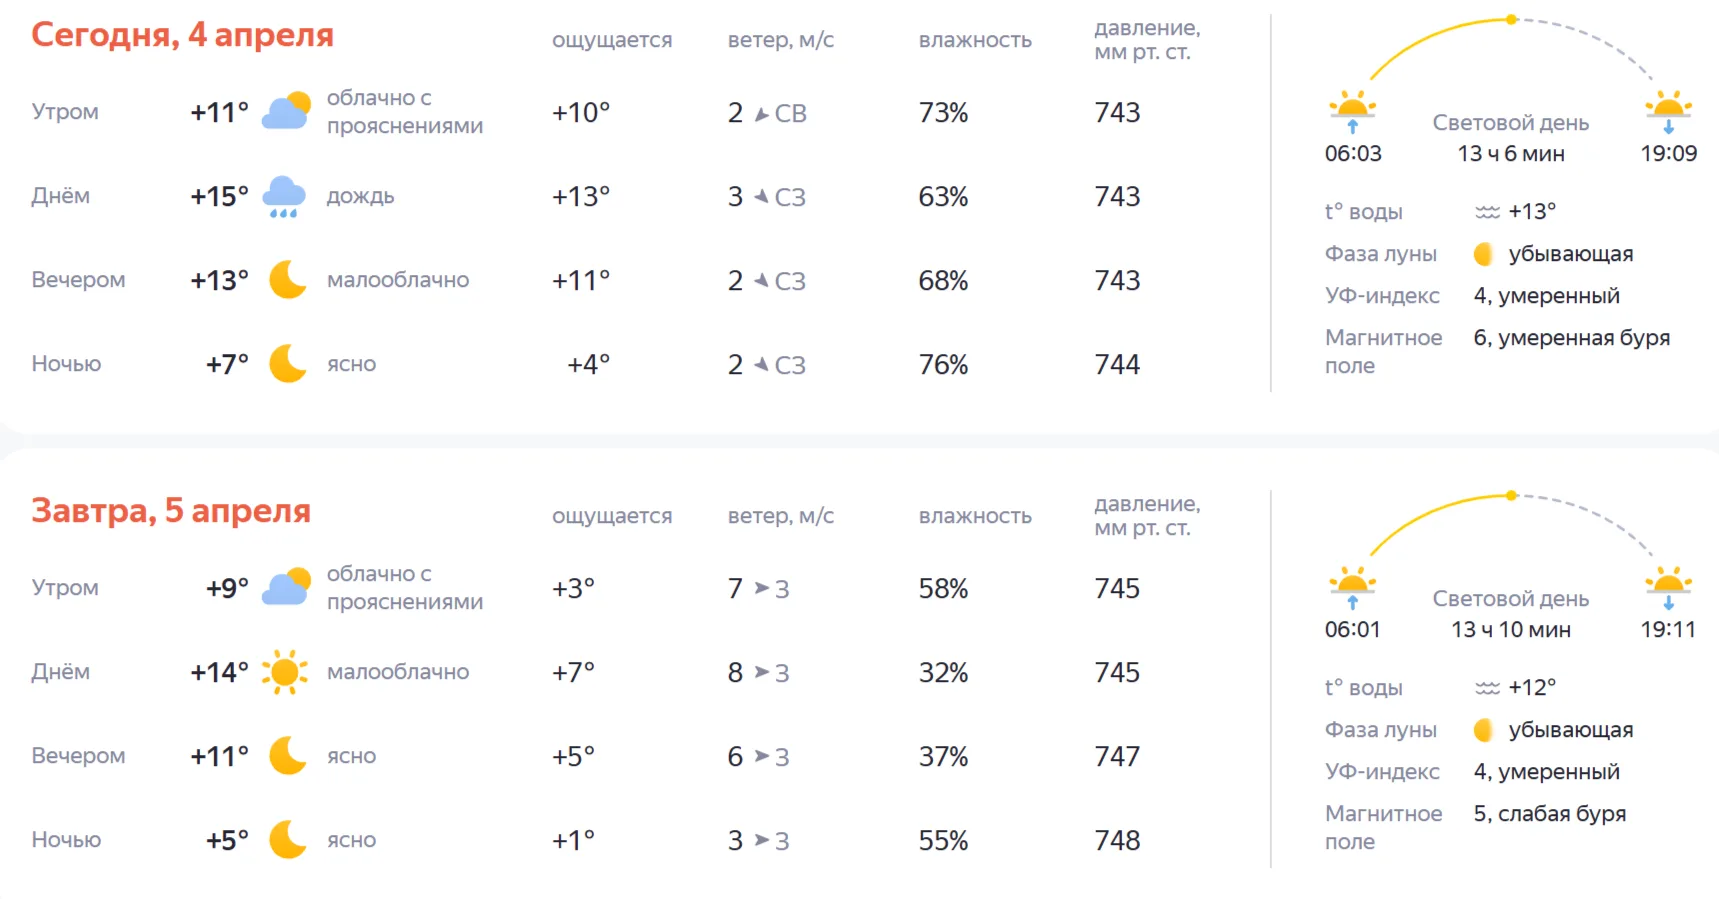This screenshot has width=1719, height=899.
Task: Click the "УФ-индекс" label in today's panel
Action: click(x=1382, y=296)
